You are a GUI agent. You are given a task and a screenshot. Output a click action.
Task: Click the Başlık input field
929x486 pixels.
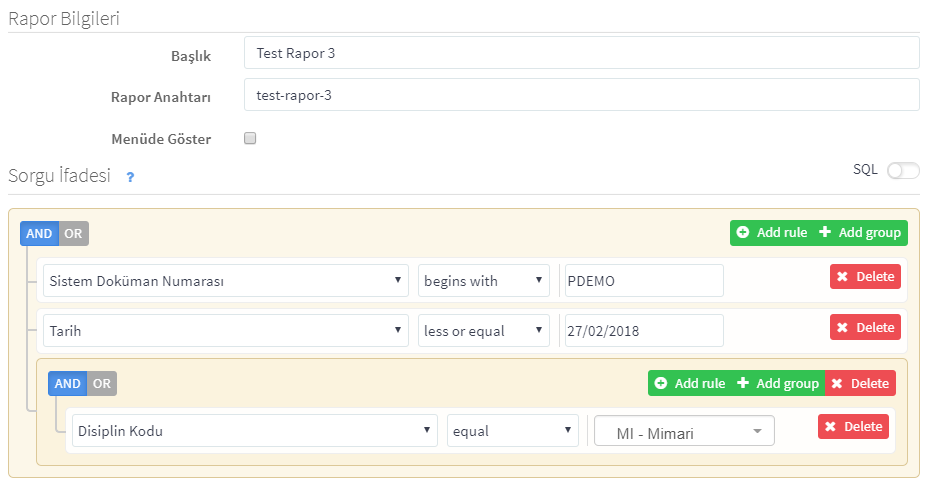tap(581, 53)
